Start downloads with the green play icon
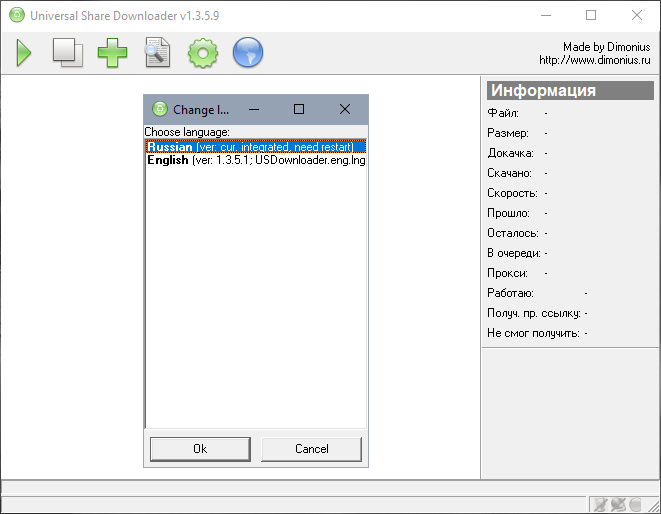661x514 pixels. [24, 53]
